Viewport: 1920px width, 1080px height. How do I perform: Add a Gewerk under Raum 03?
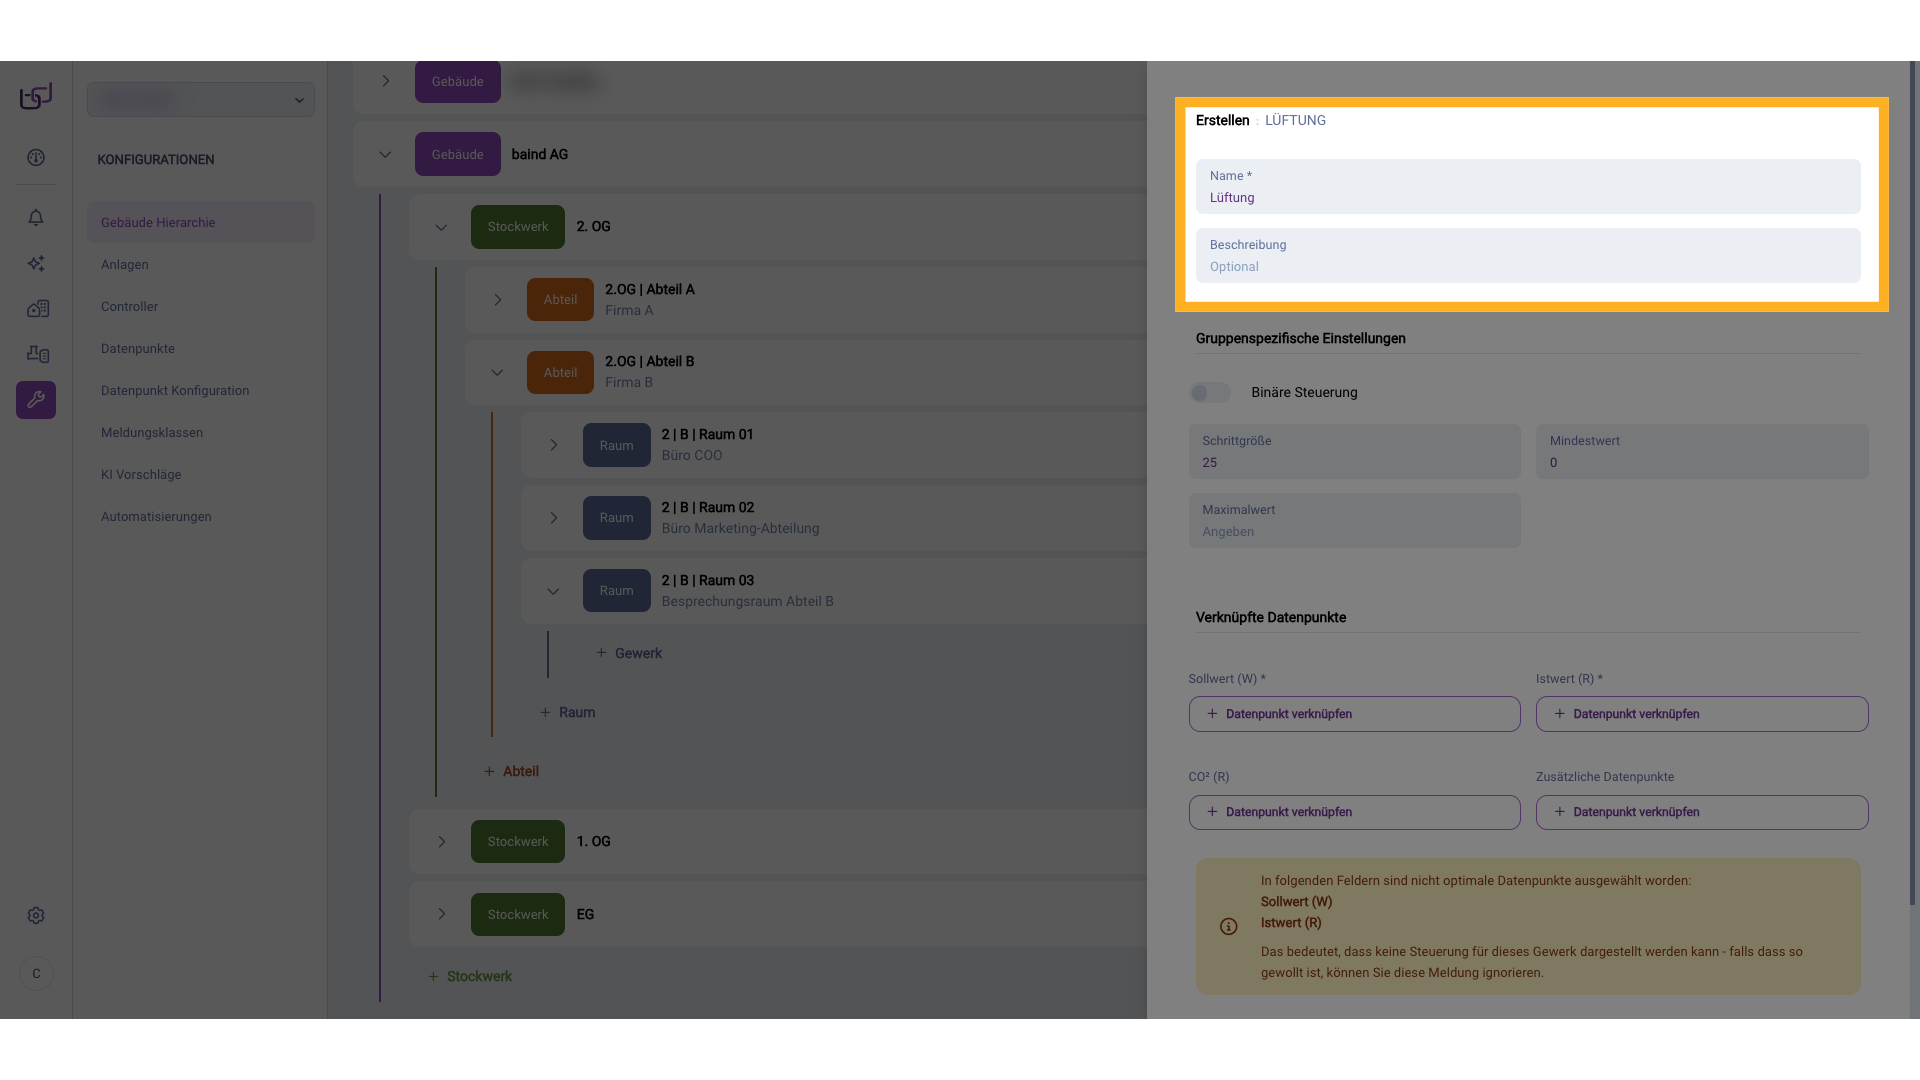pos(629,653)
